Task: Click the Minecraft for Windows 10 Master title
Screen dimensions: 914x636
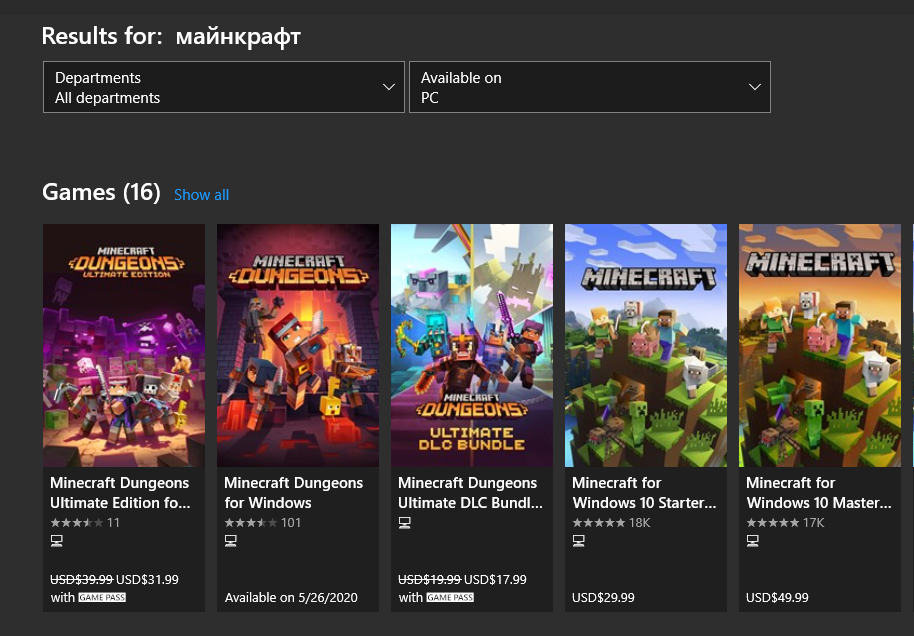Action: (819, 493)
